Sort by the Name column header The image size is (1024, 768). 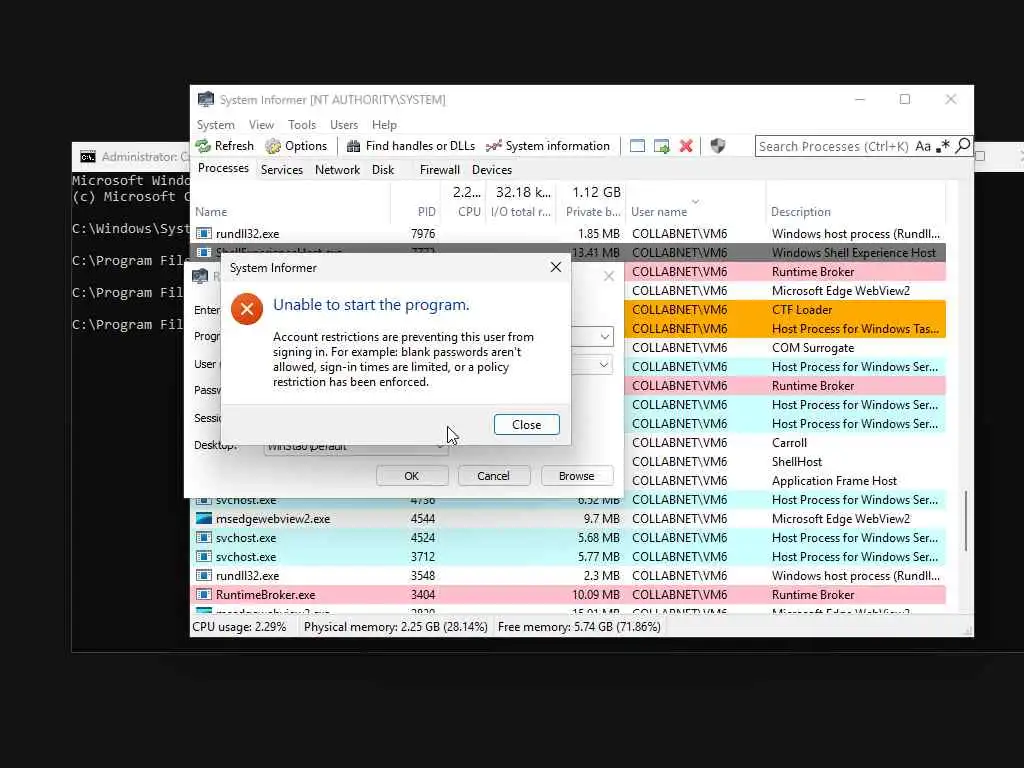pos(292,212)
